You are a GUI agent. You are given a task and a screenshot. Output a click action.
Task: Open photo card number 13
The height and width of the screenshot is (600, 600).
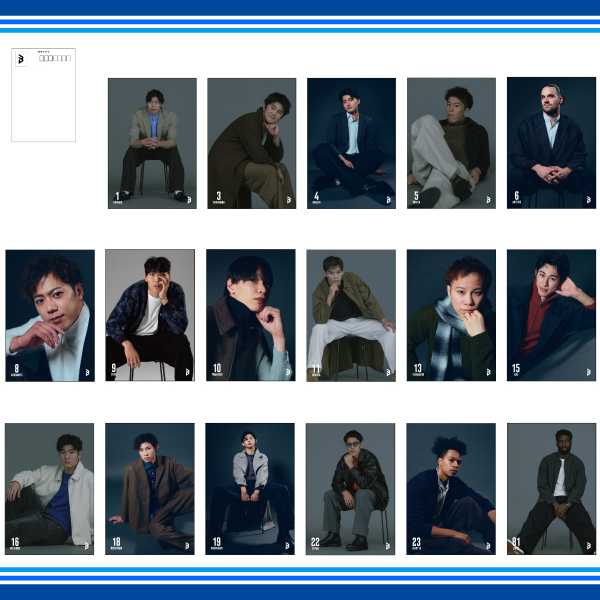pyautogui.click(x=451, y=315)
